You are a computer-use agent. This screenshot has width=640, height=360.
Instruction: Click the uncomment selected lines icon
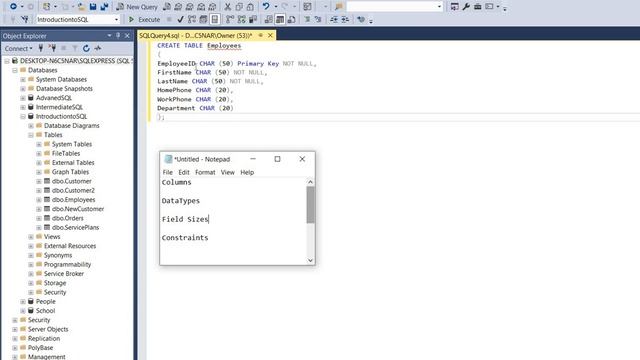[318, 19]
